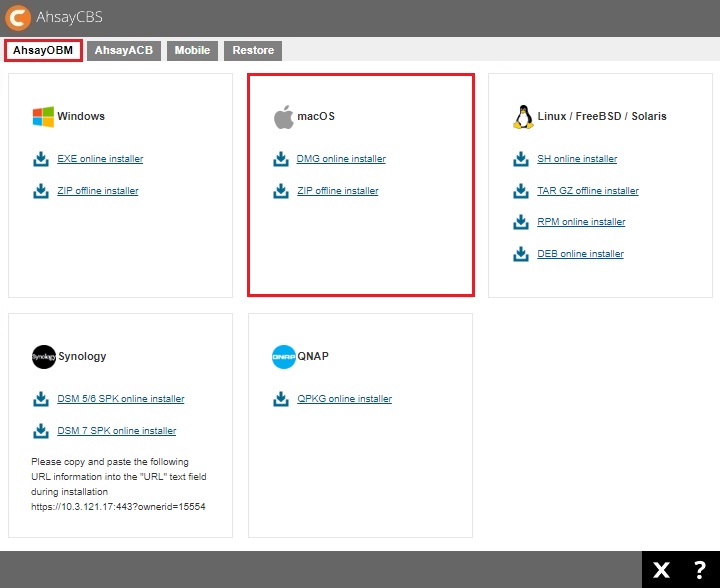Close the page with the X button
Image resolution: width=720 pixels, height=588 pixels.
[x=661, y=570]
